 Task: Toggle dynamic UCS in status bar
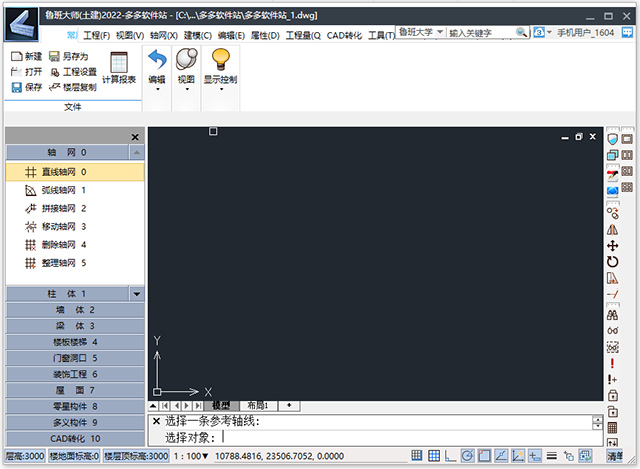(518, 456)
